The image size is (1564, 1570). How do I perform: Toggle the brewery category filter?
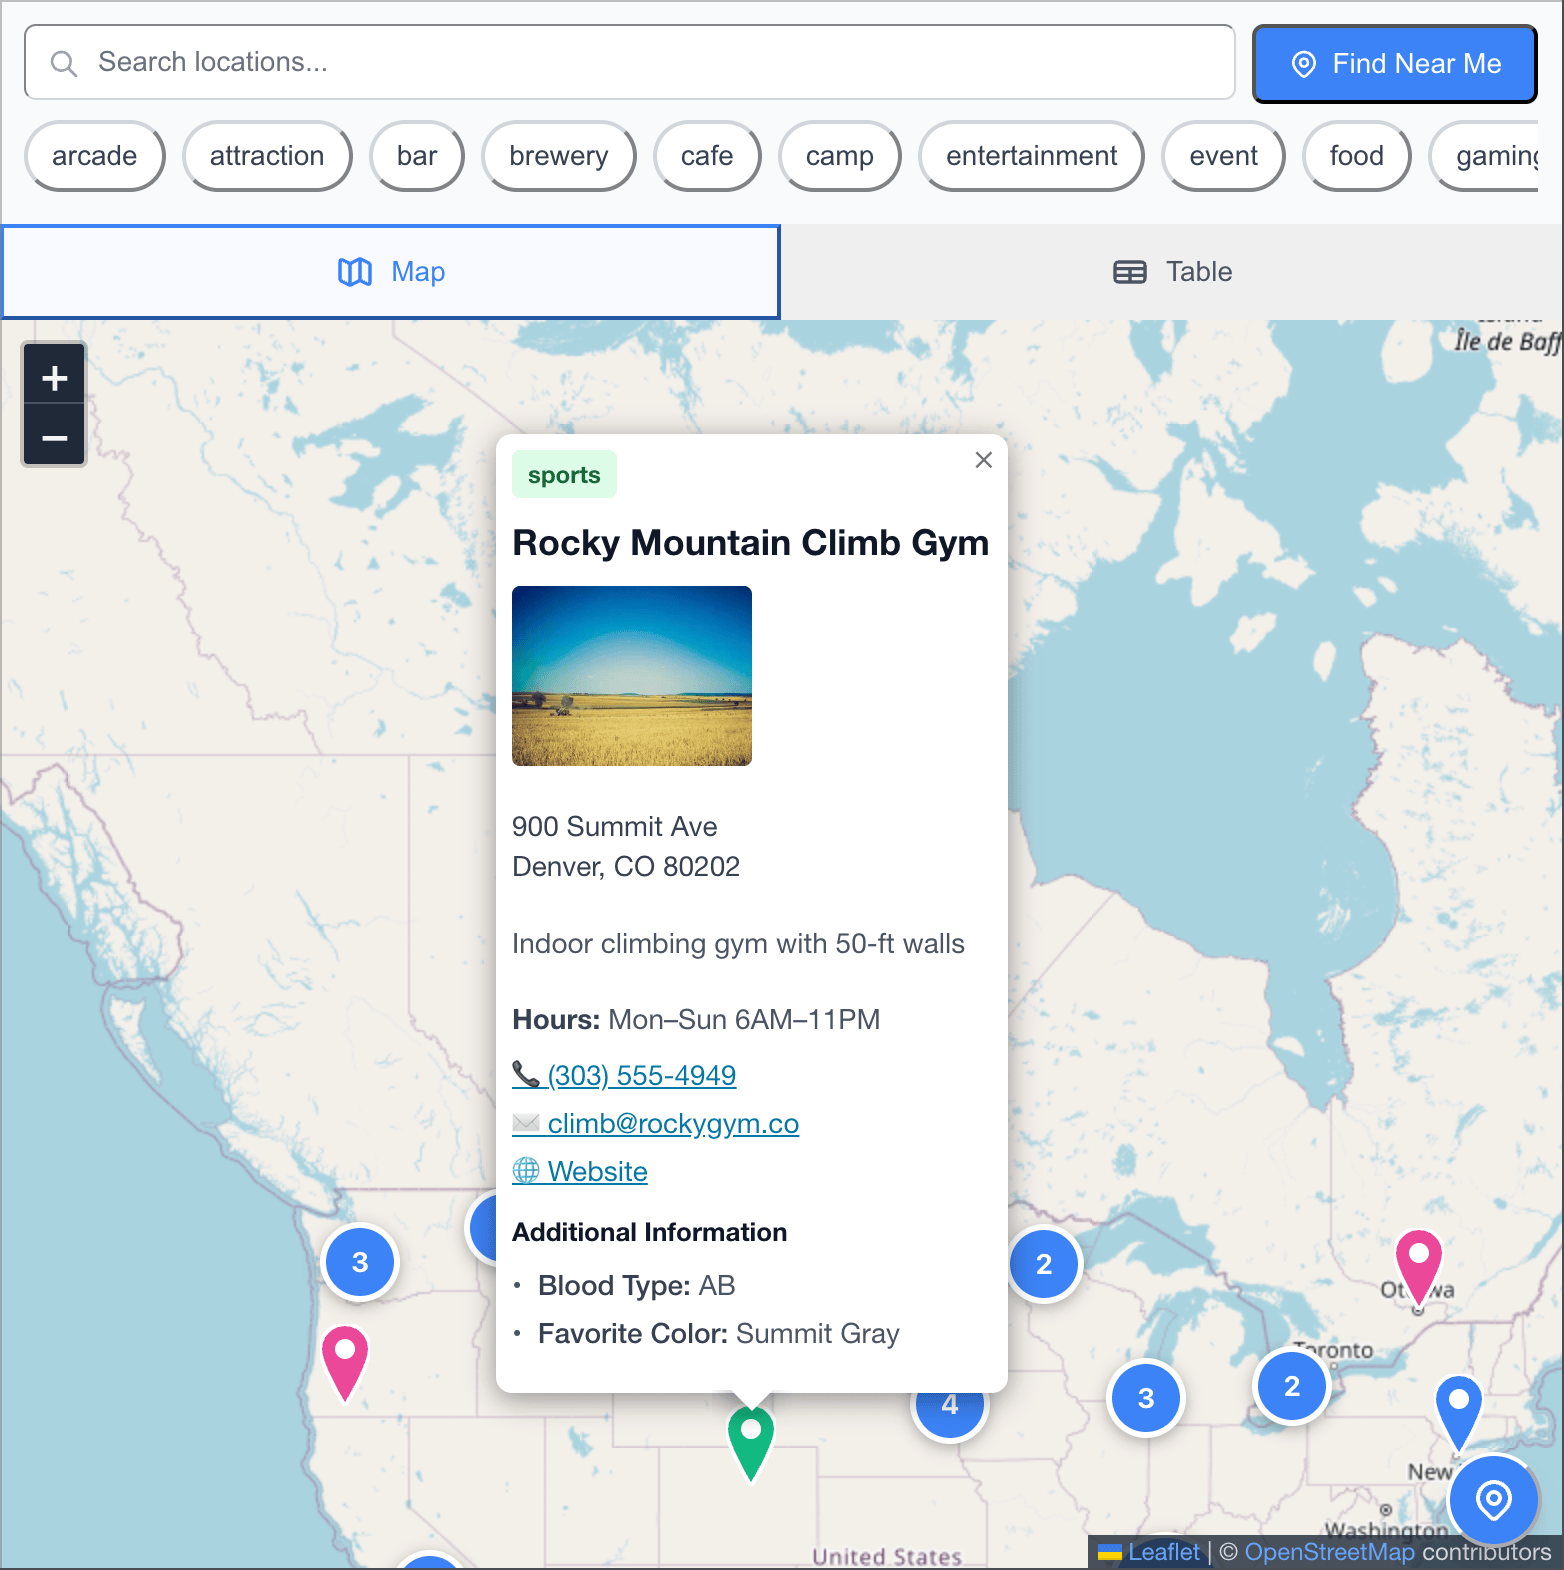click(x=558, y=156)
